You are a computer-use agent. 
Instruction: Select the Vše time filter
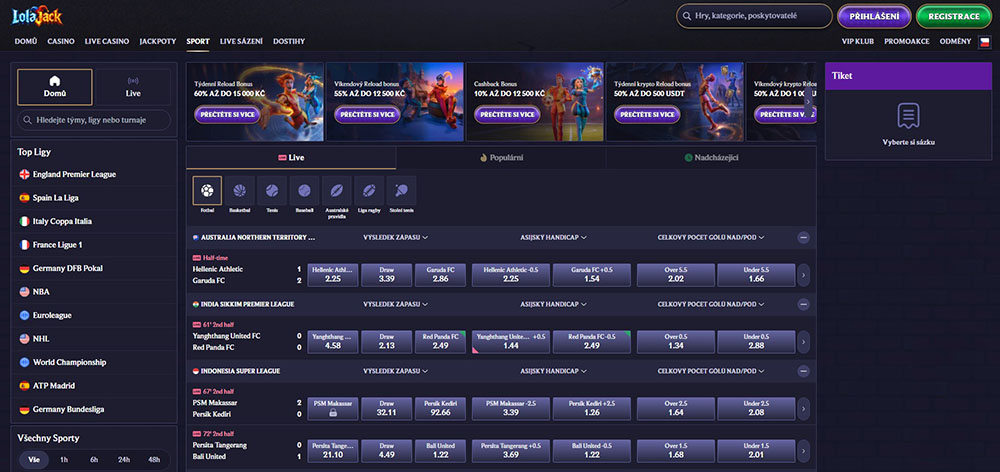pyautogui.click(x=34, y=460)
